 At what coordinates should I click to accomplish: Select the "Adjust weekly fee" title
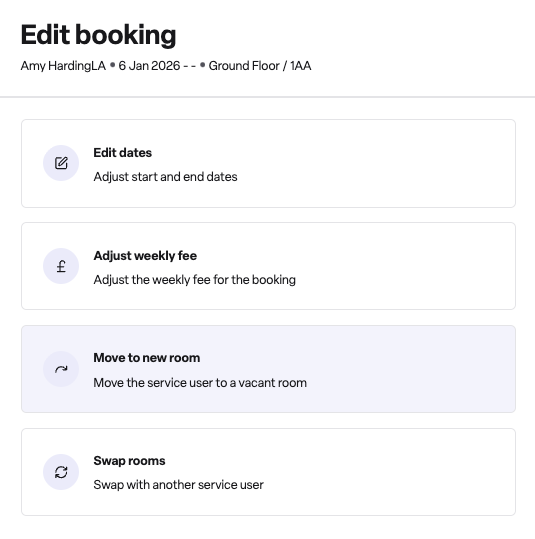(145, 256)
